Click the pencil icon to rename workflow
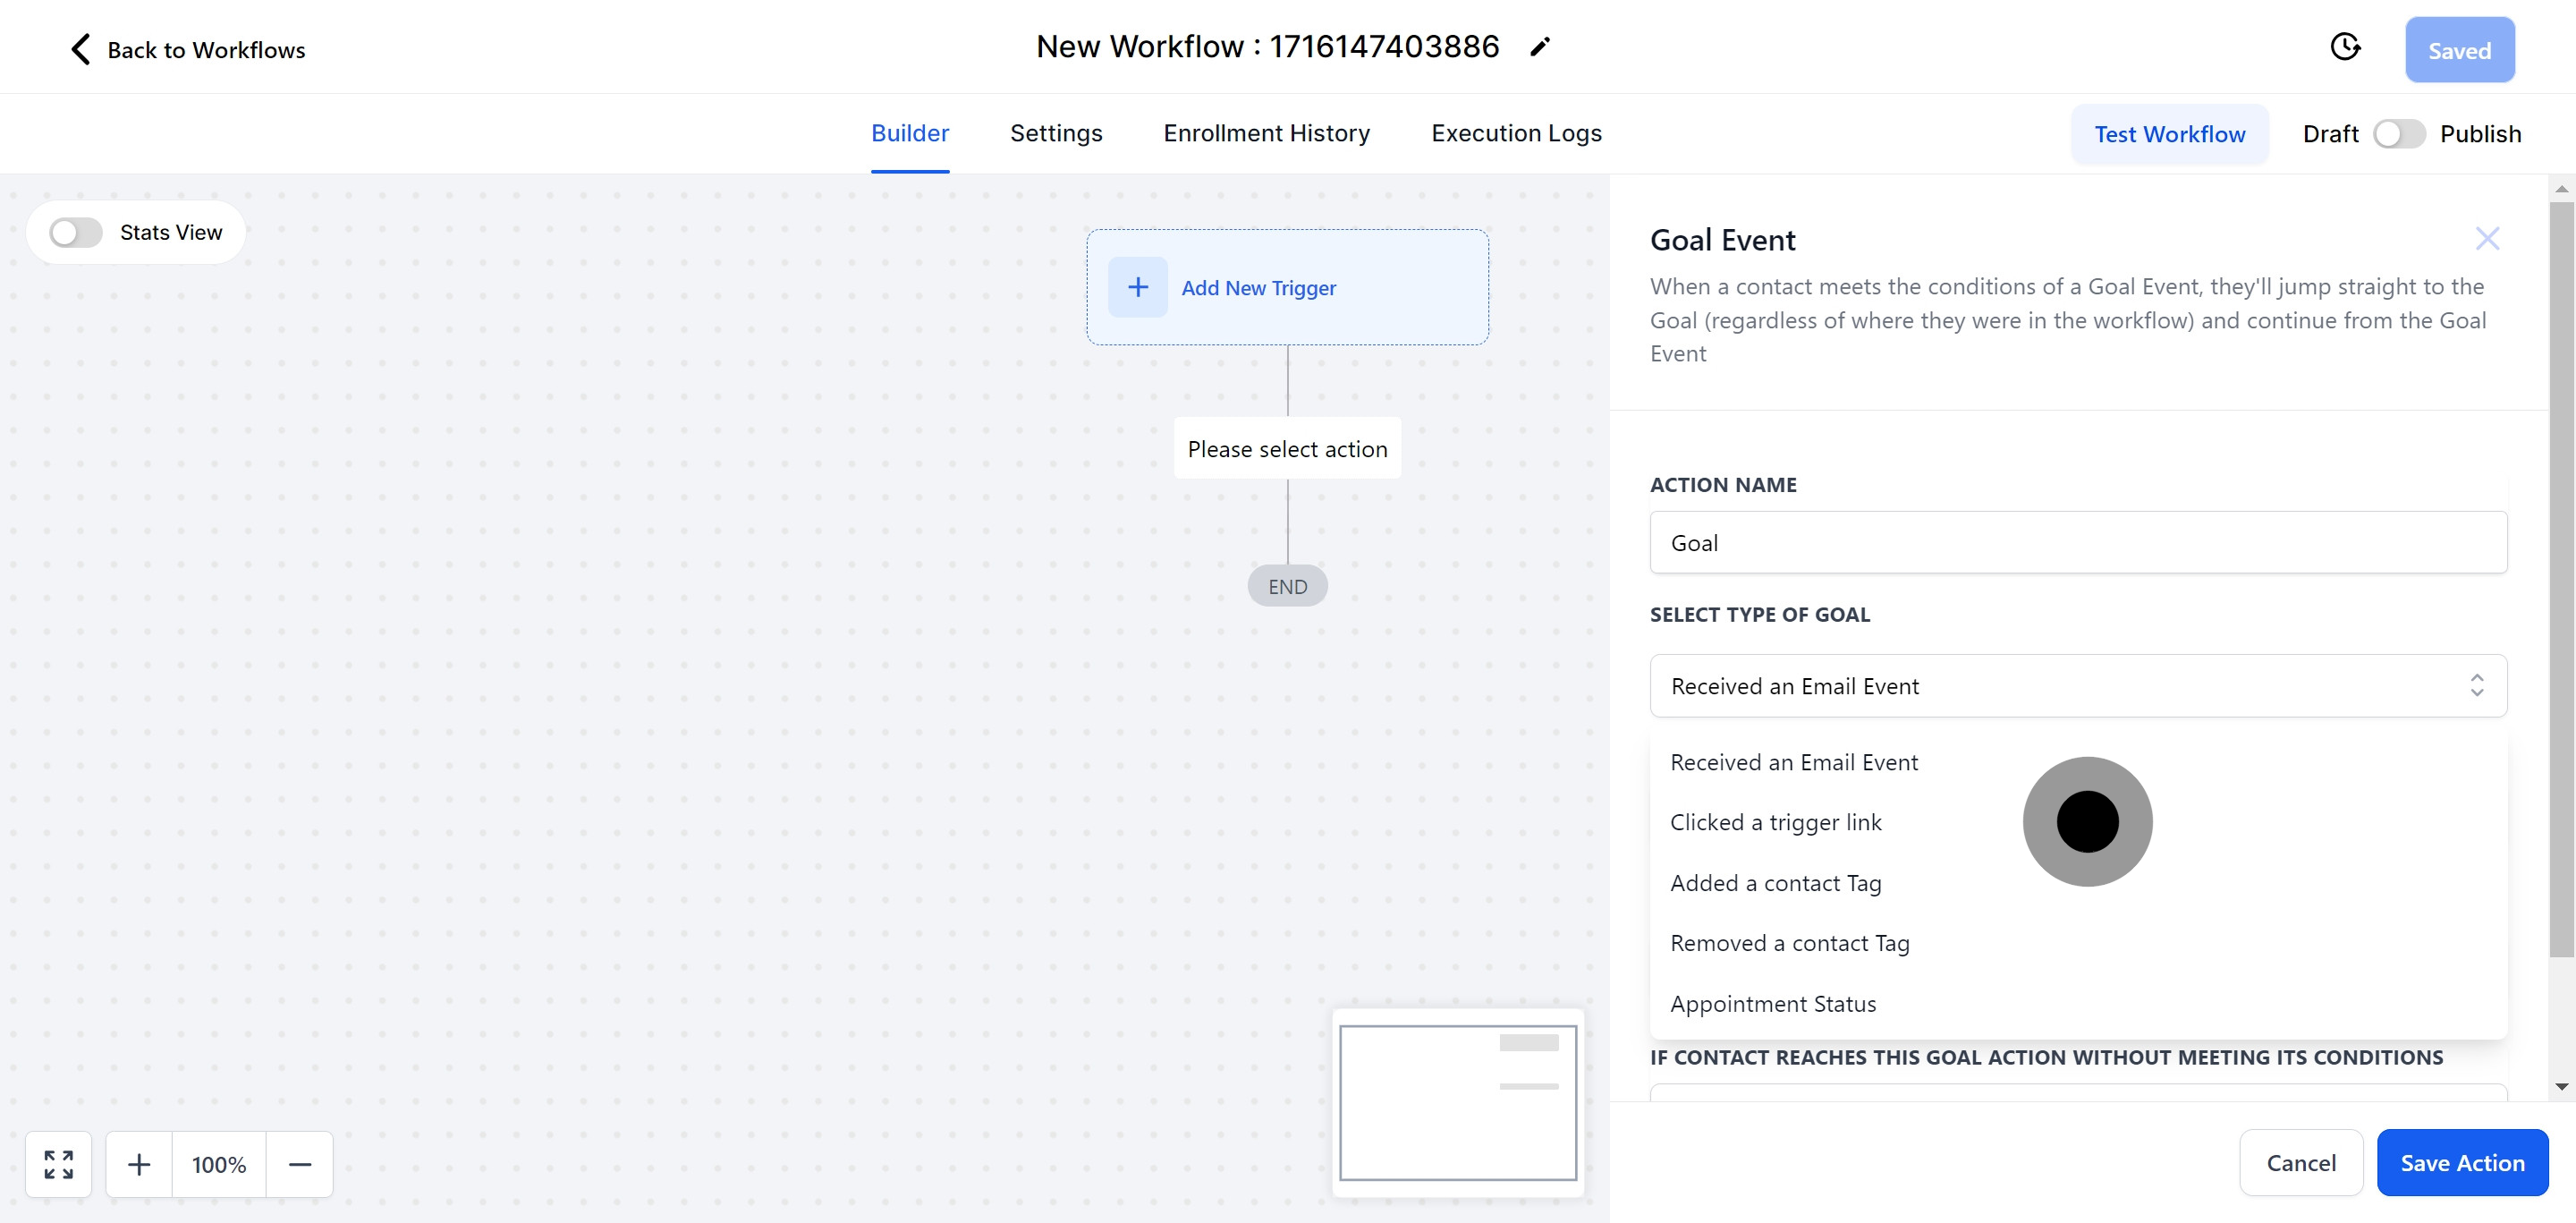This screenshot has height=1223, width=2576. [1540, 47]
